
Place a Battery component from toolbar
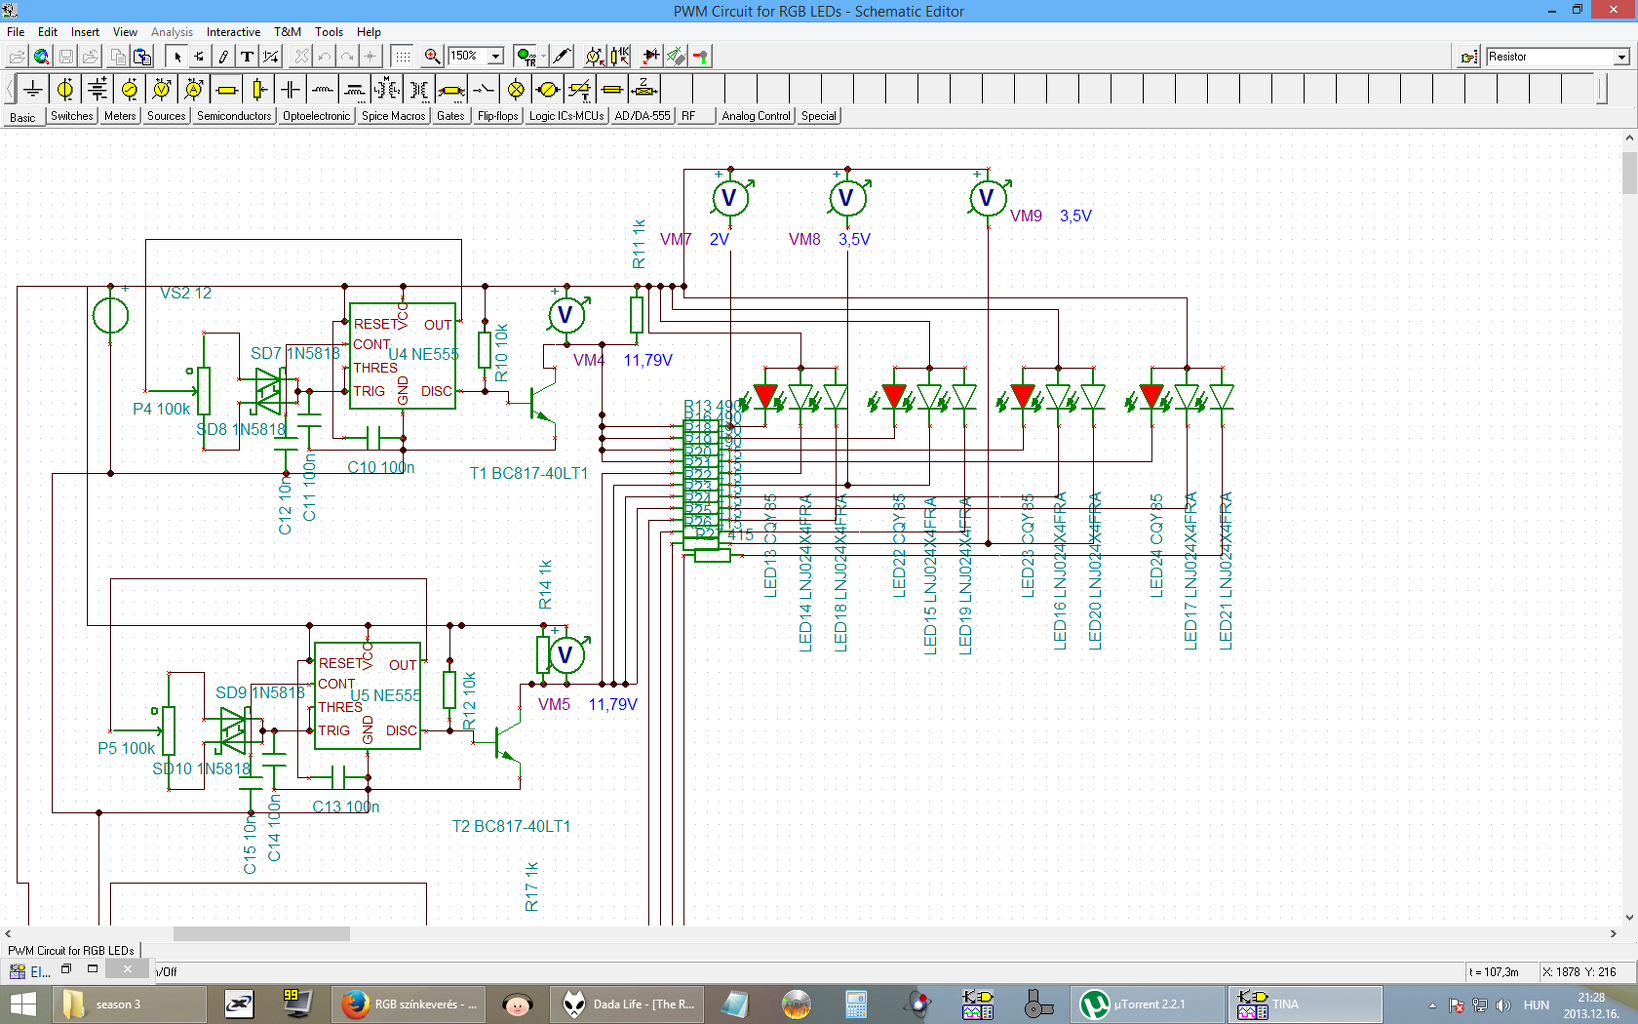coord(97,90)
